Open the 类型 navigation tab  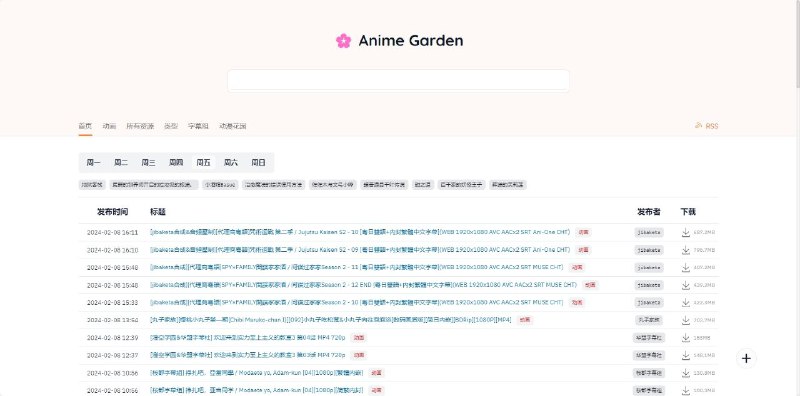click(171, 126)
